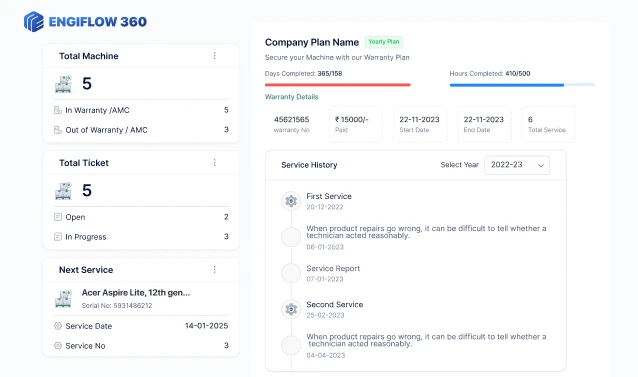Open the Total Machine card's three-dot menu

214,56
